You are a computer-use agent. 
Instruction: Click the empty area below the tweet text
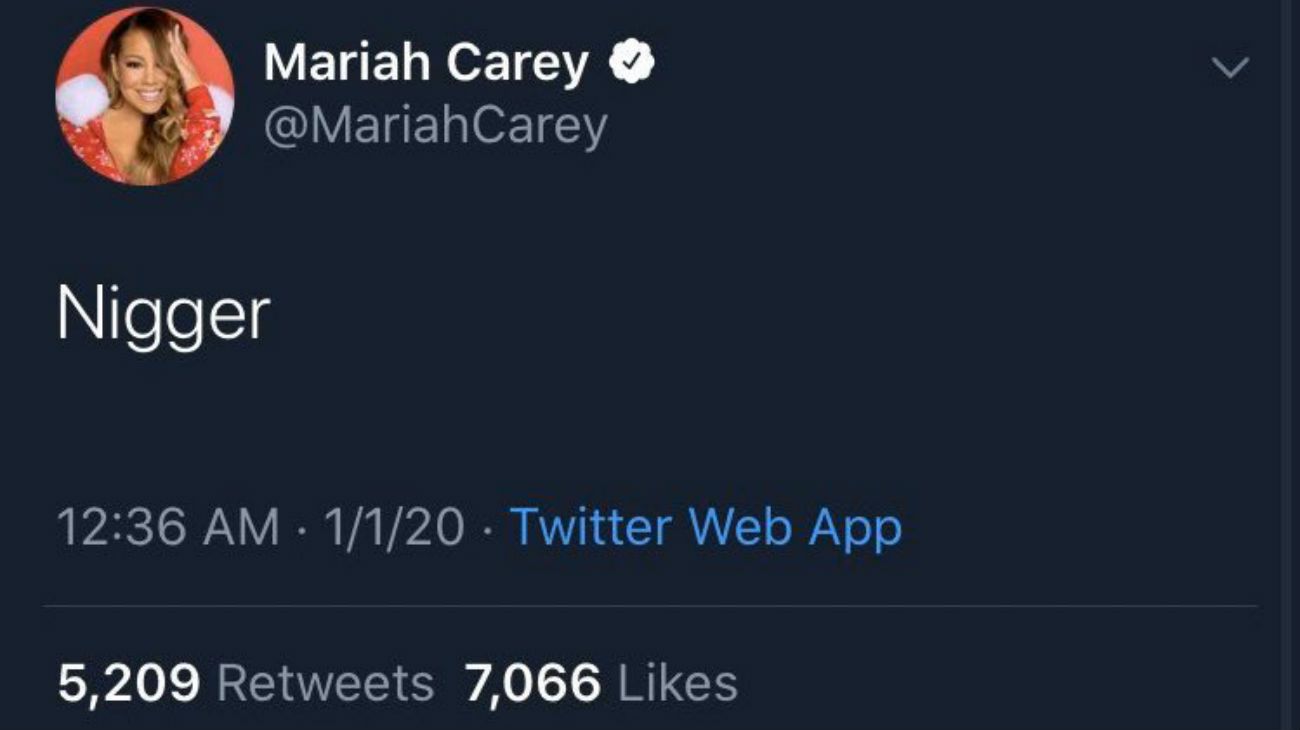650,420
